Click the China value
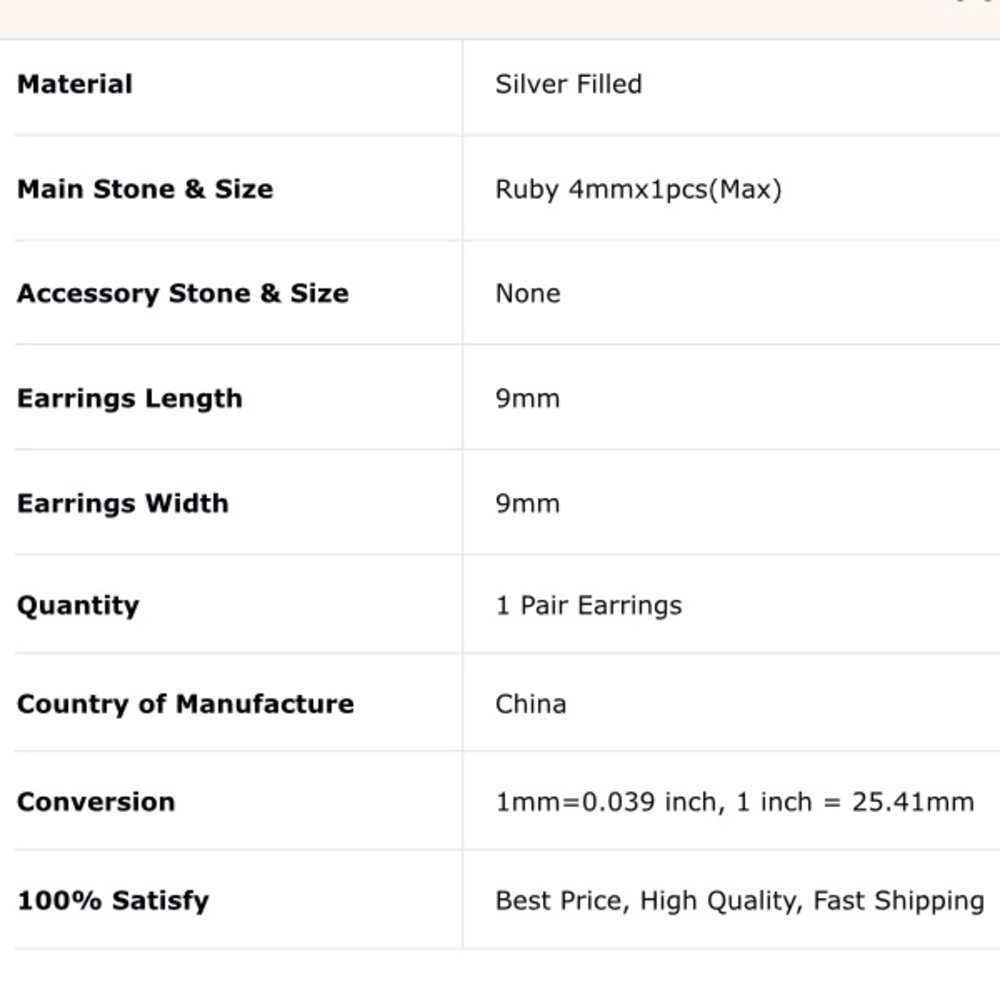Image resolution: width=1000 pixels, height=1000 pixels. (x=531, y=704)
